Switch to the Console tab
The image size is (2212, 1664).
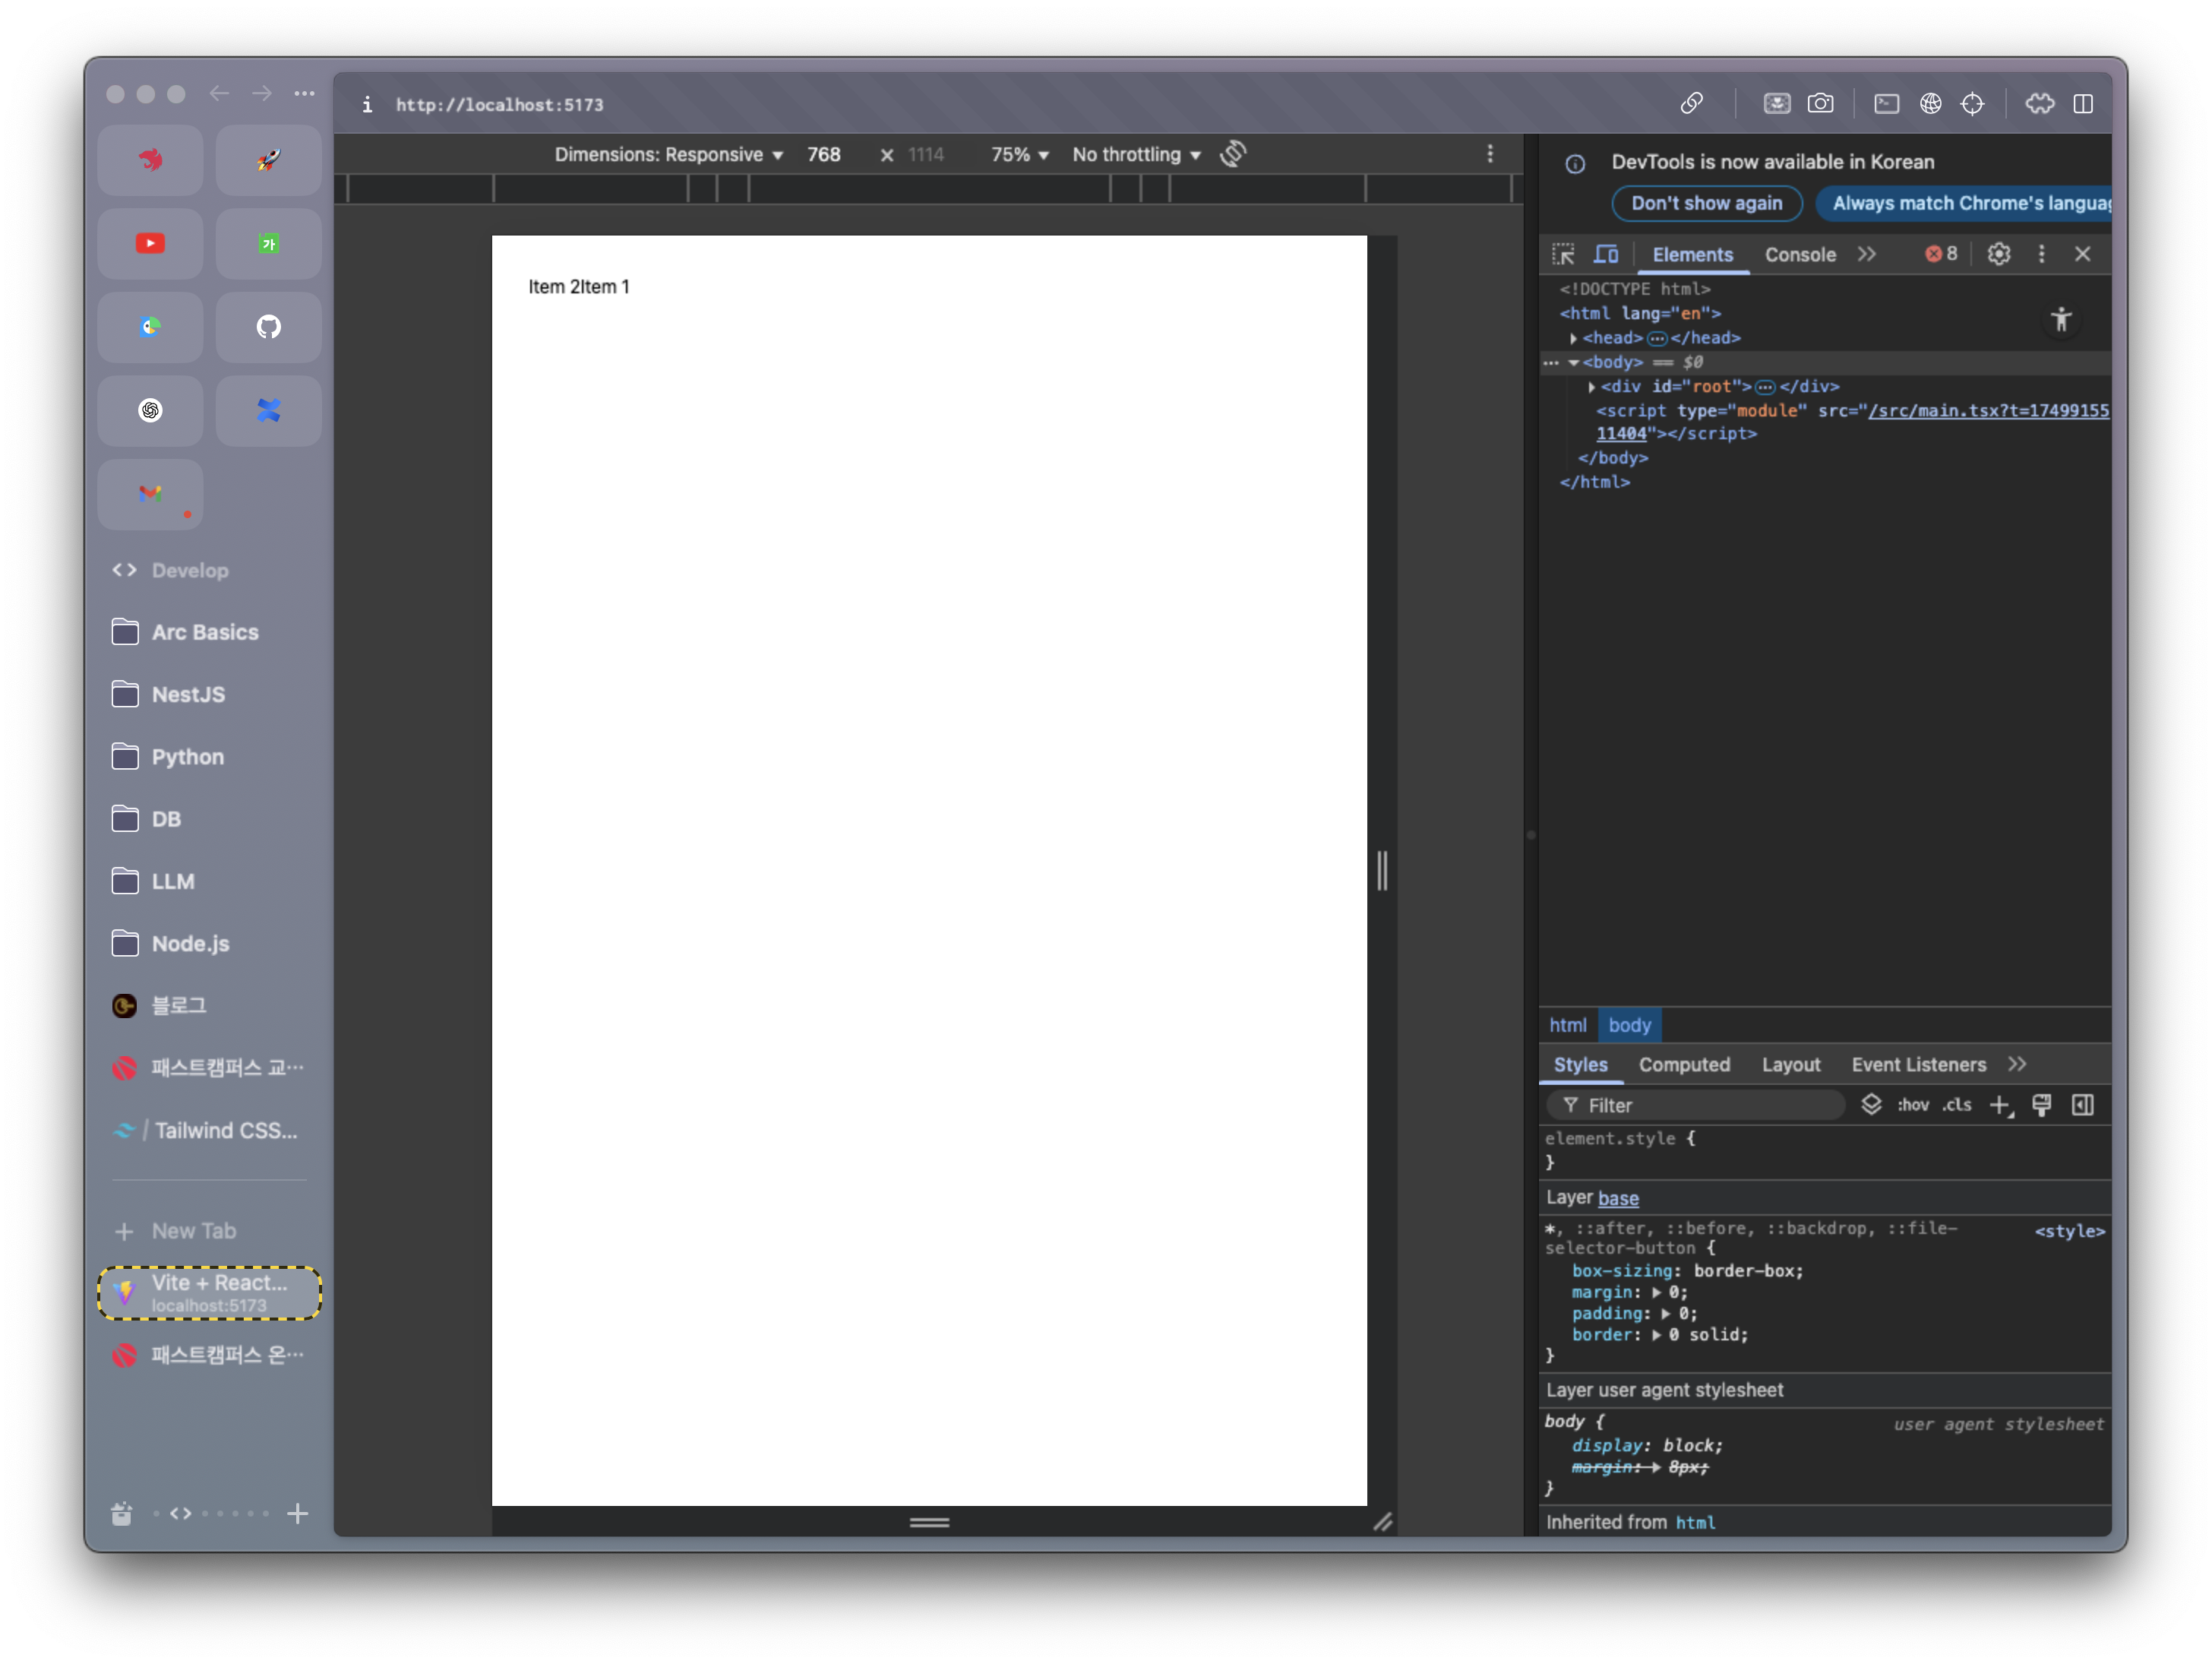point(1799,255)
